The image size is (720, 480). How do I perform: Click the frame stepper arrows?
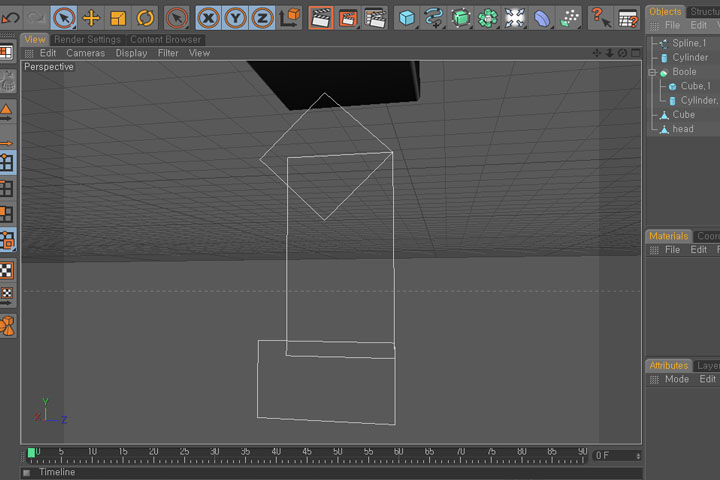638,456
